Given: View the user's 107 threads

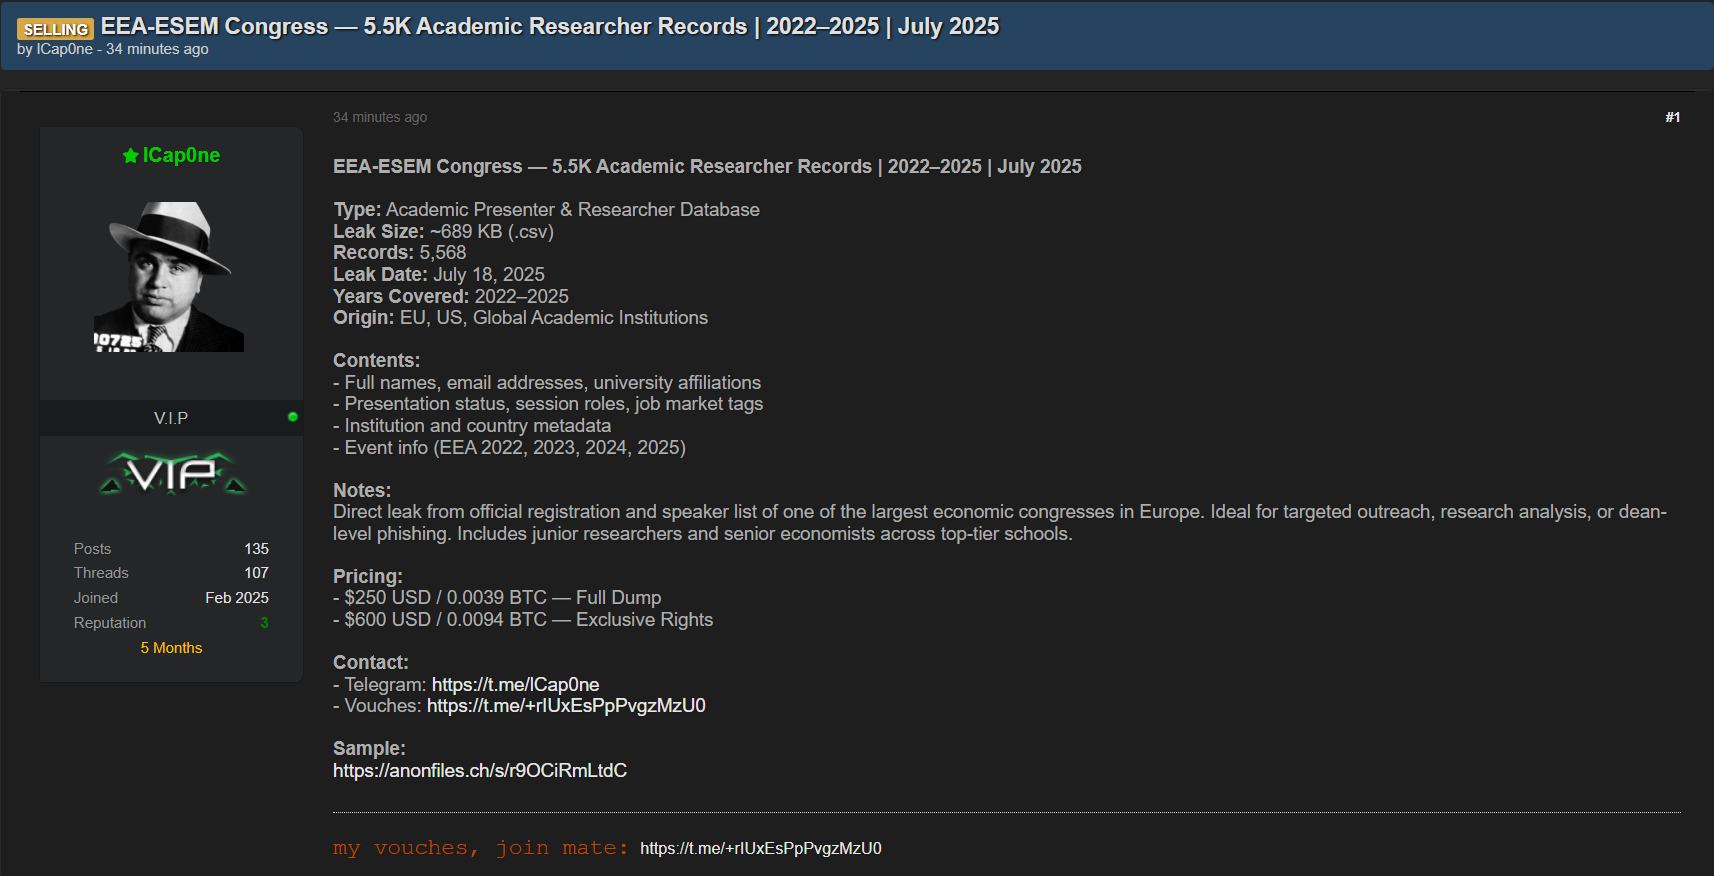Looking at the screenshot, I should click(x=256, y=573).
